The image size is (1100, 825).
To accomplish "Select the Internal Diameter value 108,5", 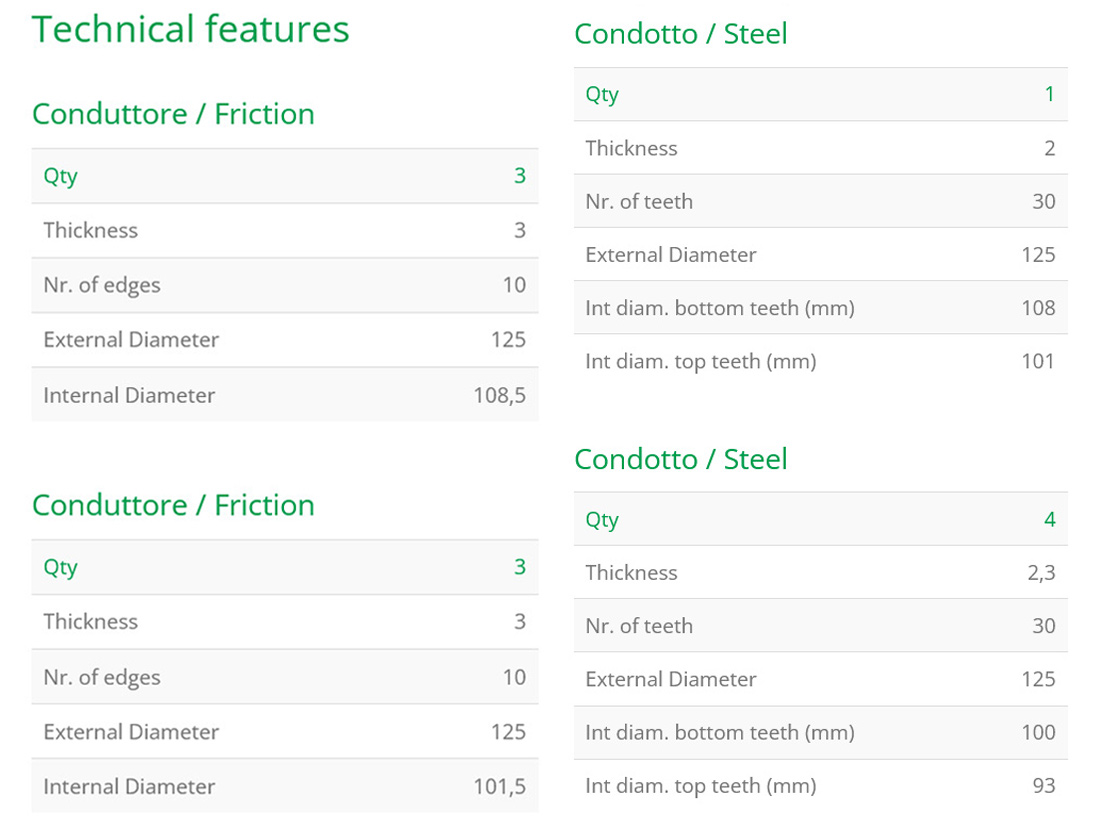I will click(499, 395).
